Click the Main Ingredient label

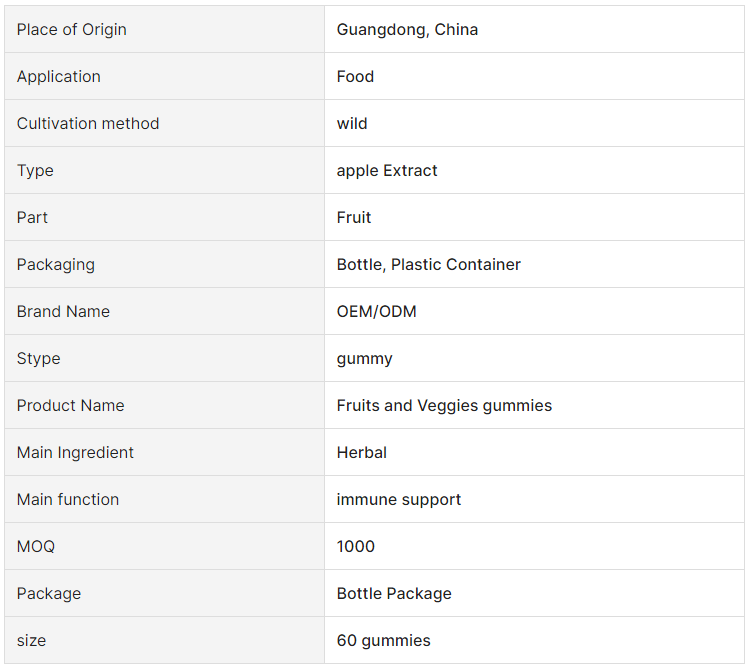click(75, 453)
